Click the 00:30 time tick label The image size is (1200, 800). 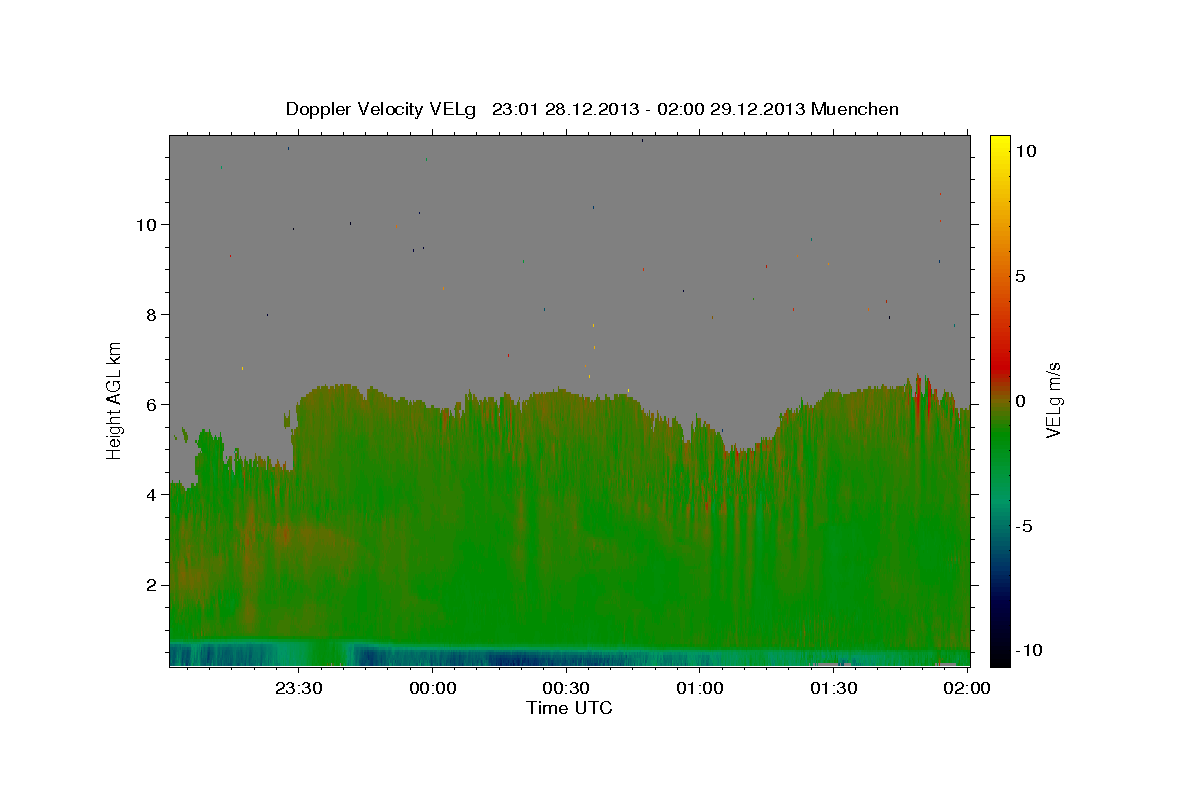(566, 688)
